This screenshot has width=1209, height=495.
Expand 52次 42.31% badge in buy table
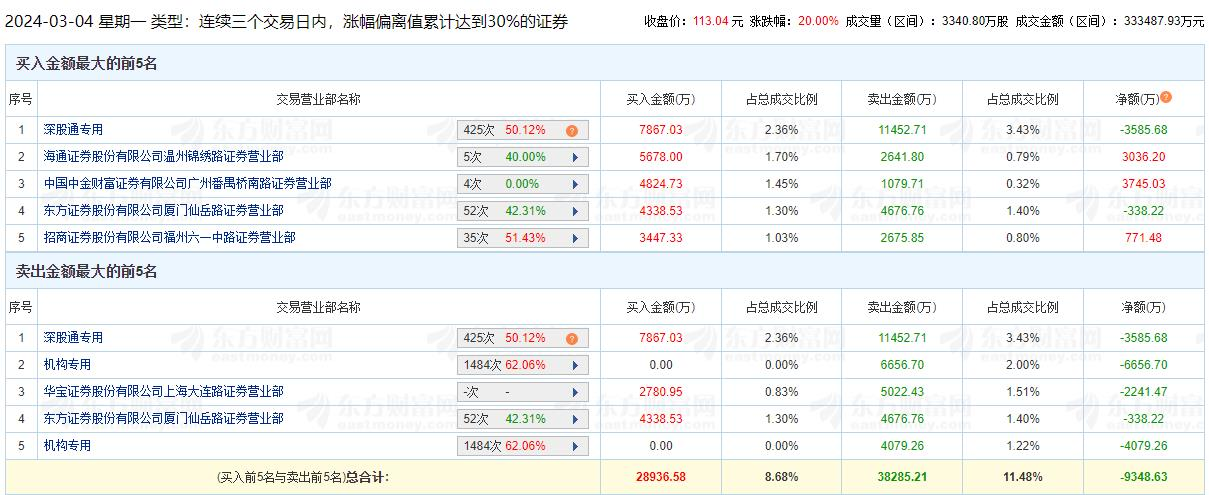[575, 211]
